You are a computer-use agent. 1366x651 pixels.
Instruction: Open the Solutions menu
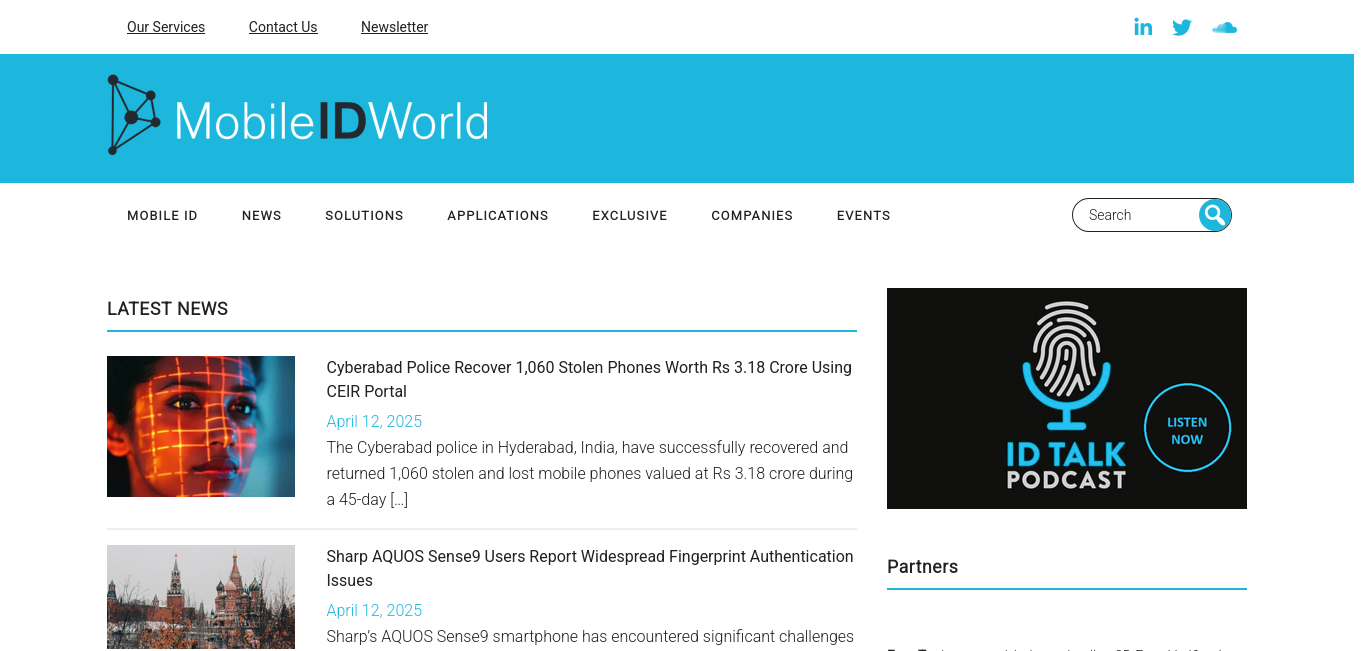coord(364,216)
